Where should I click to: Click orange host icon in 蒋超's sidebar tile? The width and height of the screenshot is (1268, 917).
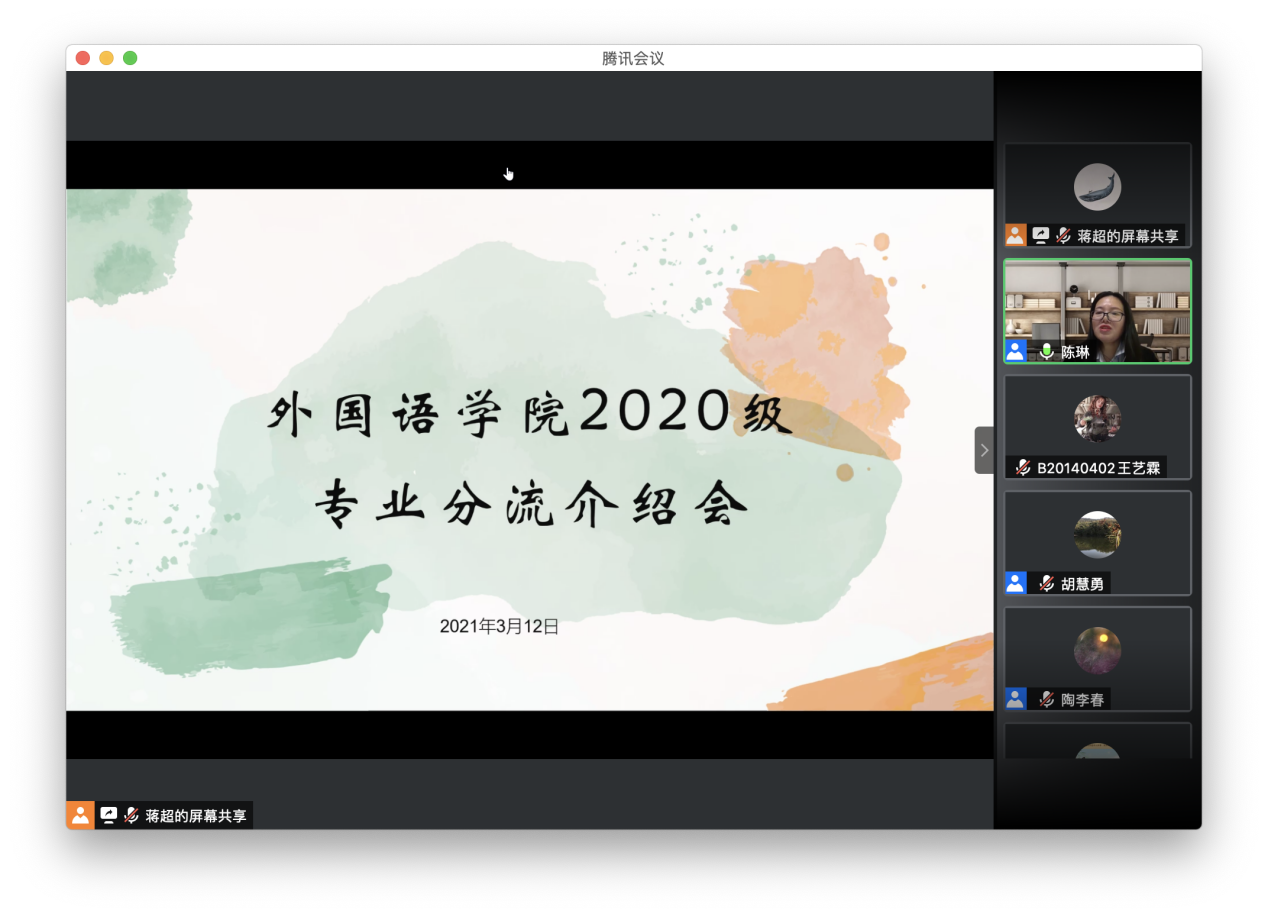click(x=1015, y=235)
